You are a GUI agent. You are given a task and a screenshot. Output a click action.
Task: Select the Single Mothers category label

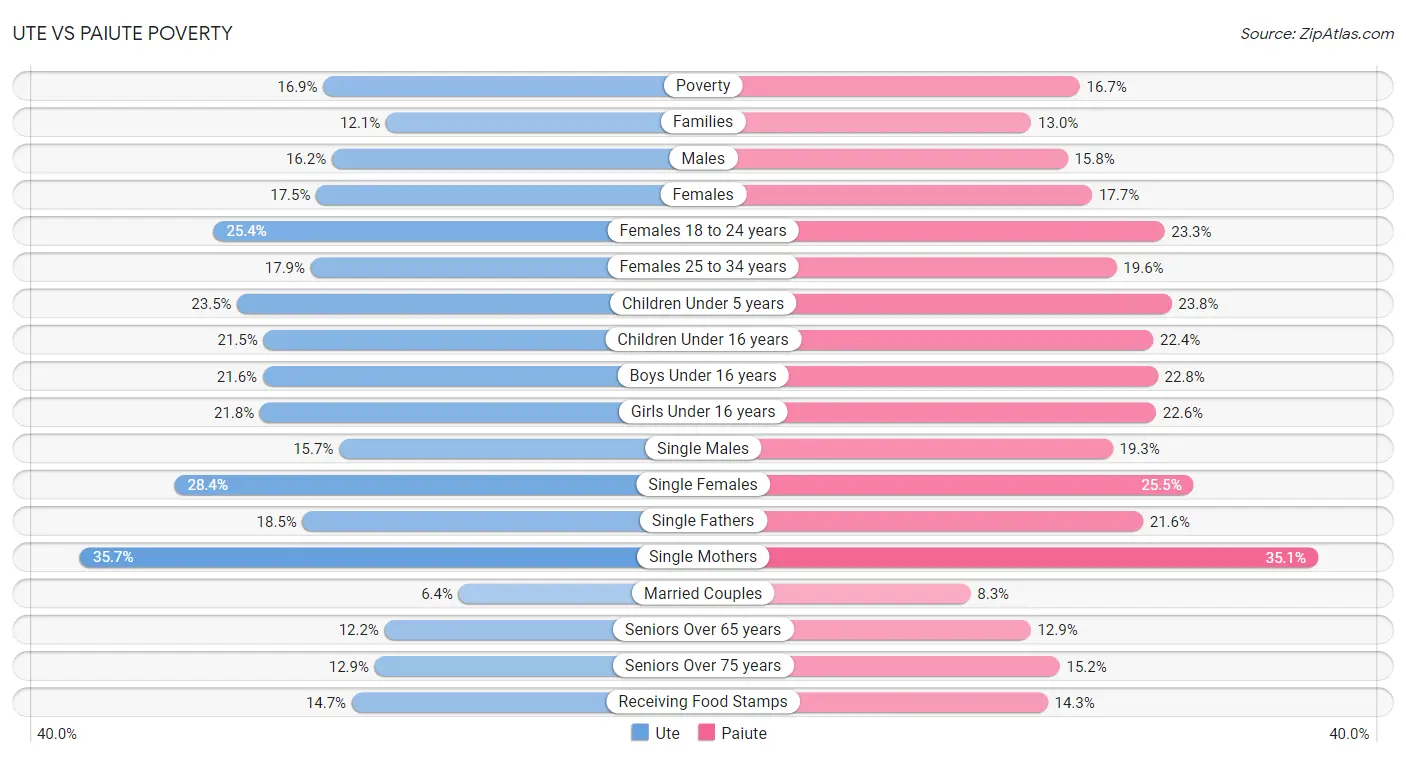click(x=703, y=557)
